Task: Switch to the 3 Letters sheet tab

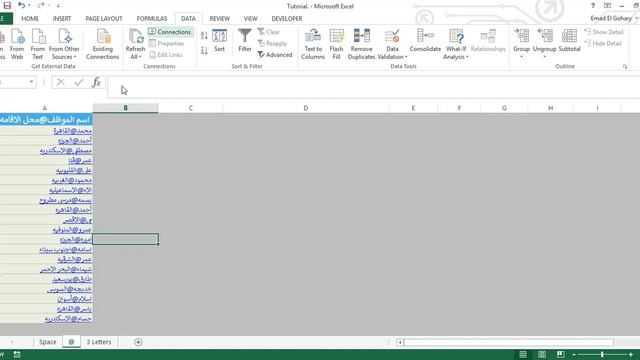Action: point(99,342)
